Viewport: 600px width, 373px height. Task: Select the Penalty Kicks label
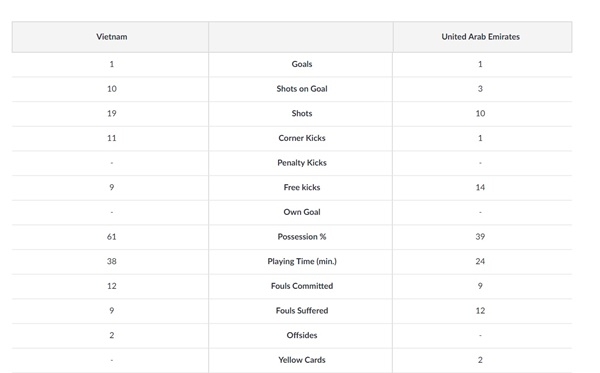302,163
